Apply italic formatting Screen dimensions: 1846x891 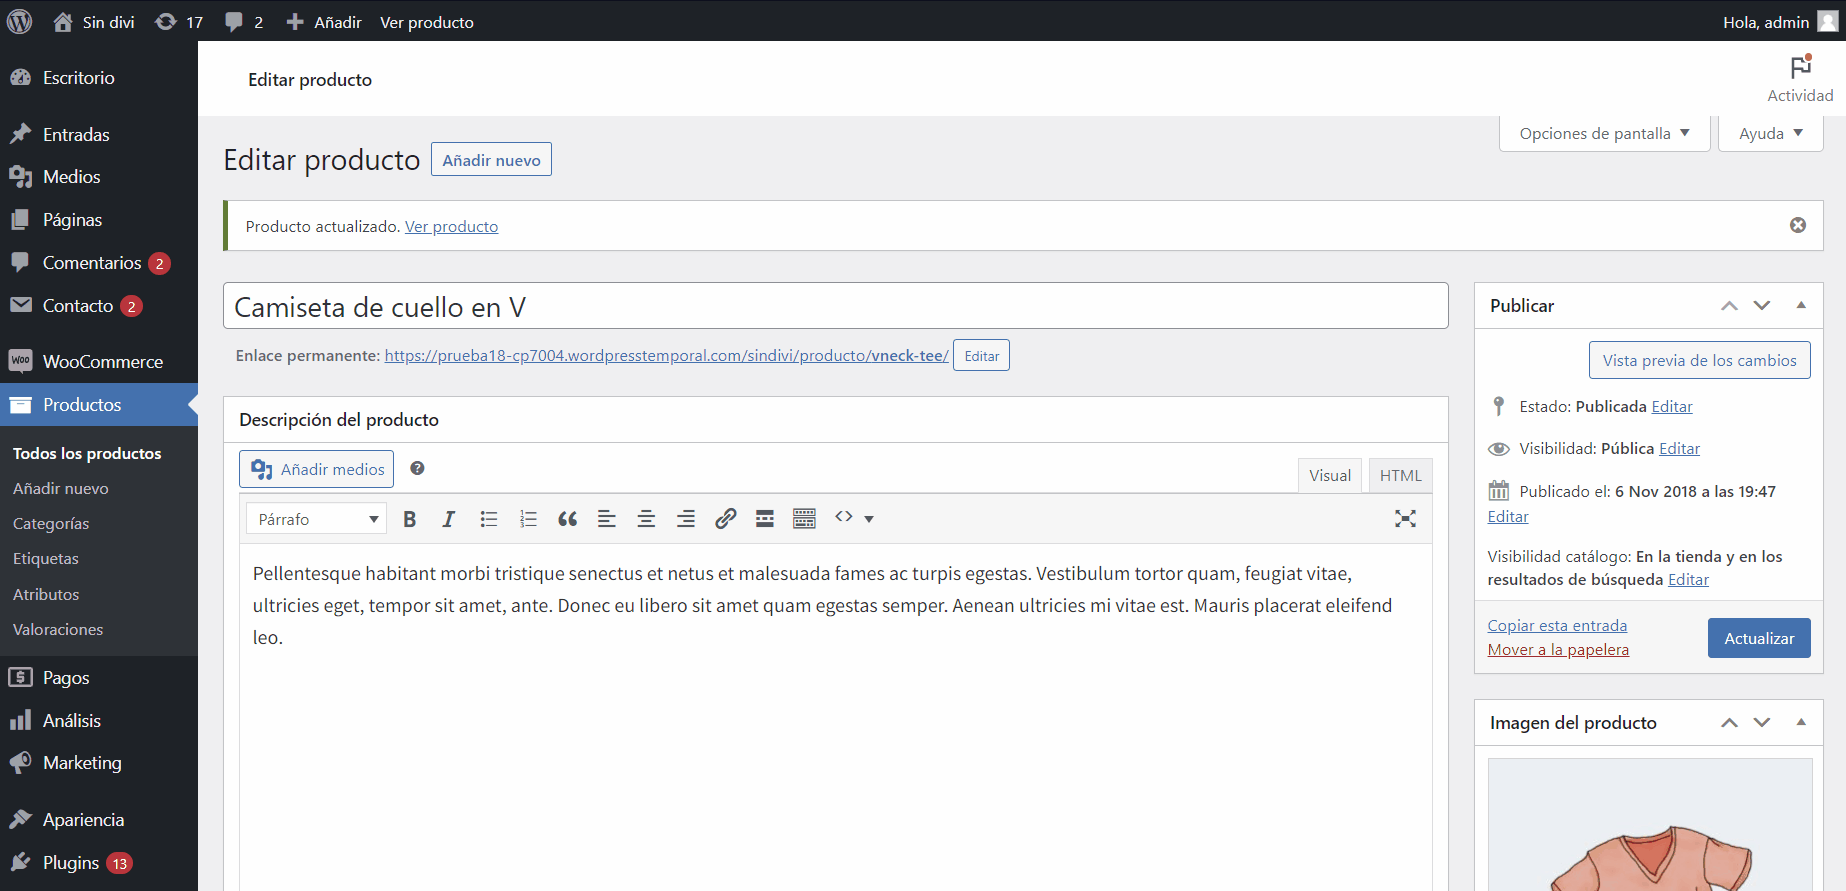(448, 519)
